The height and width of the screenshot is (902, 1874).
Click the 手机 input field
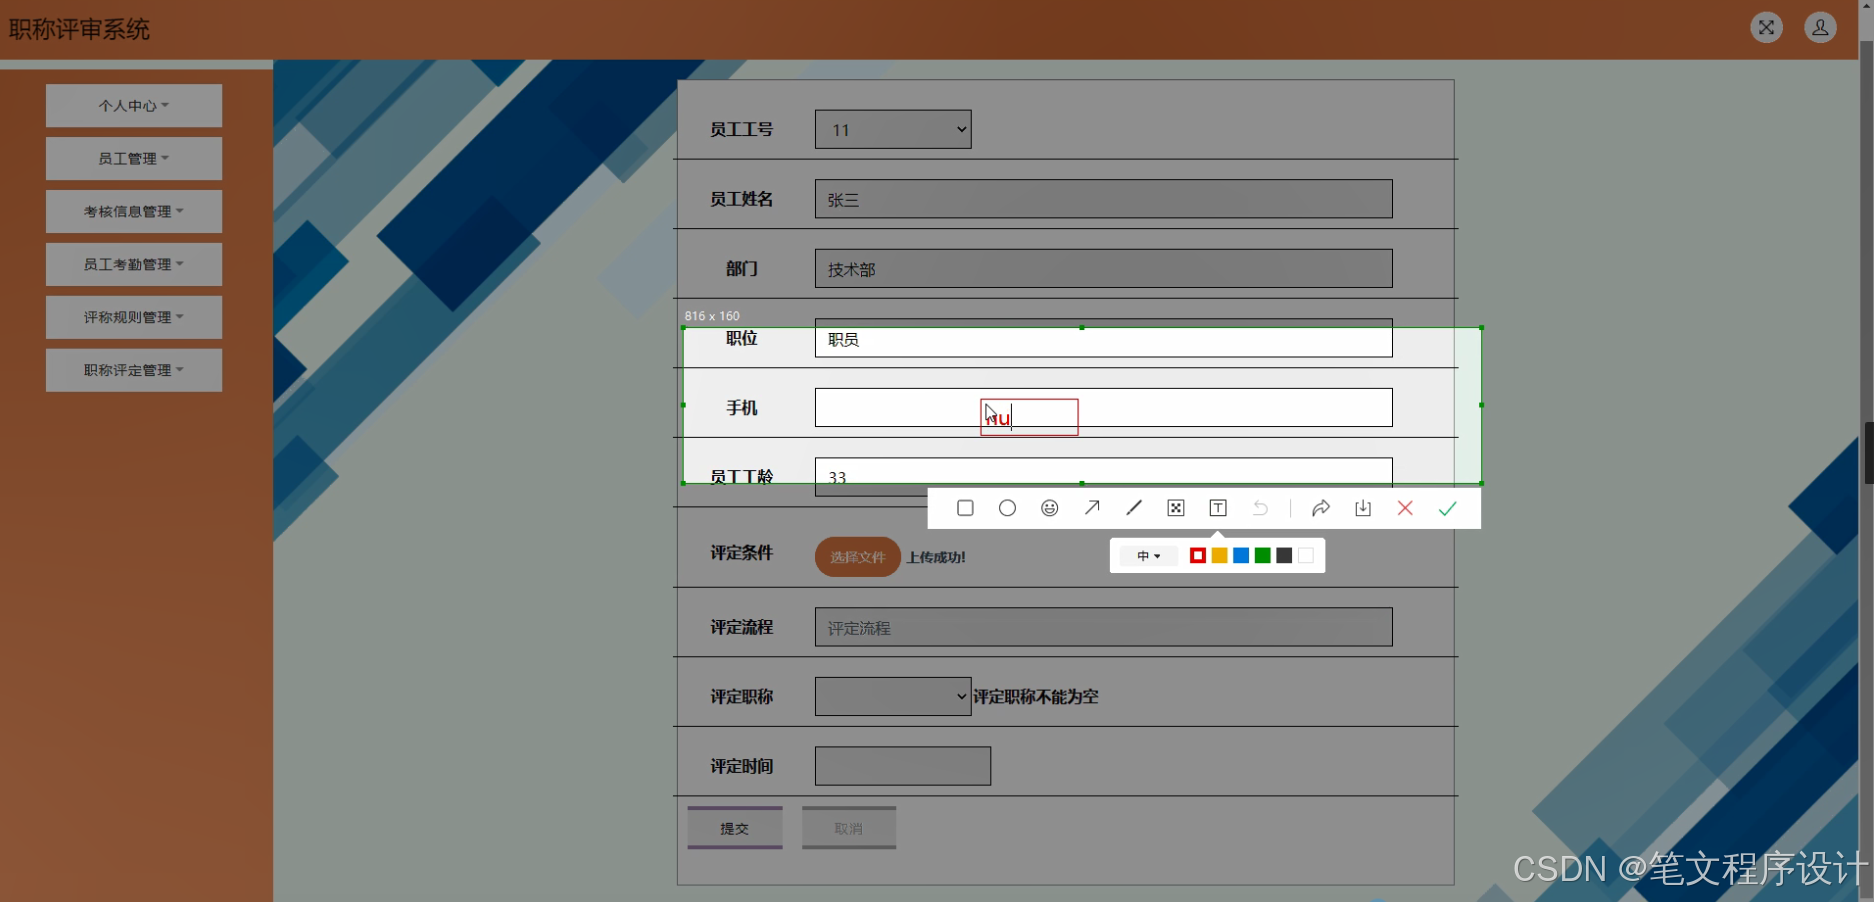[1103, 408]
